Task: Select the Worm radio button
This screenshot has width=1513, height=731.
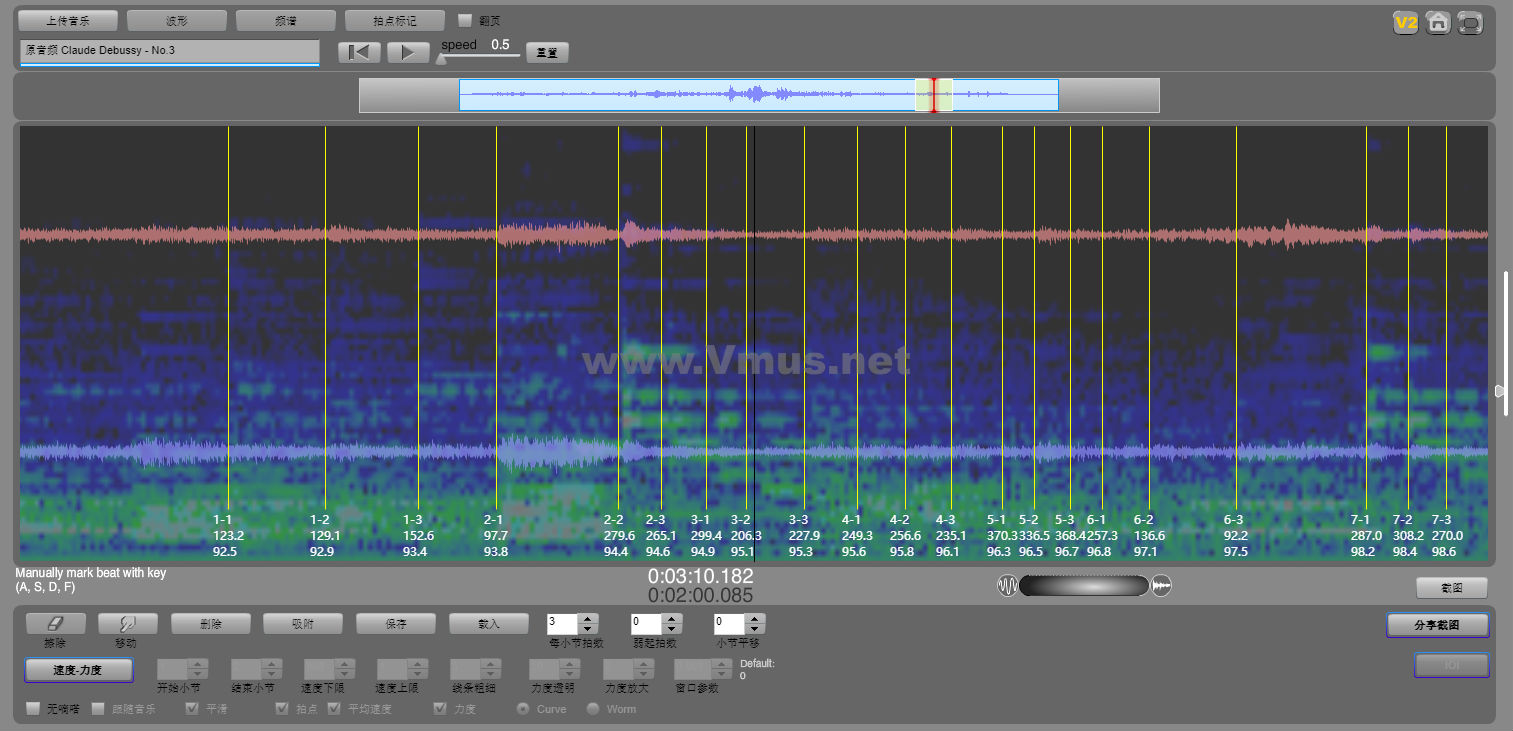Action: point(593,709)
